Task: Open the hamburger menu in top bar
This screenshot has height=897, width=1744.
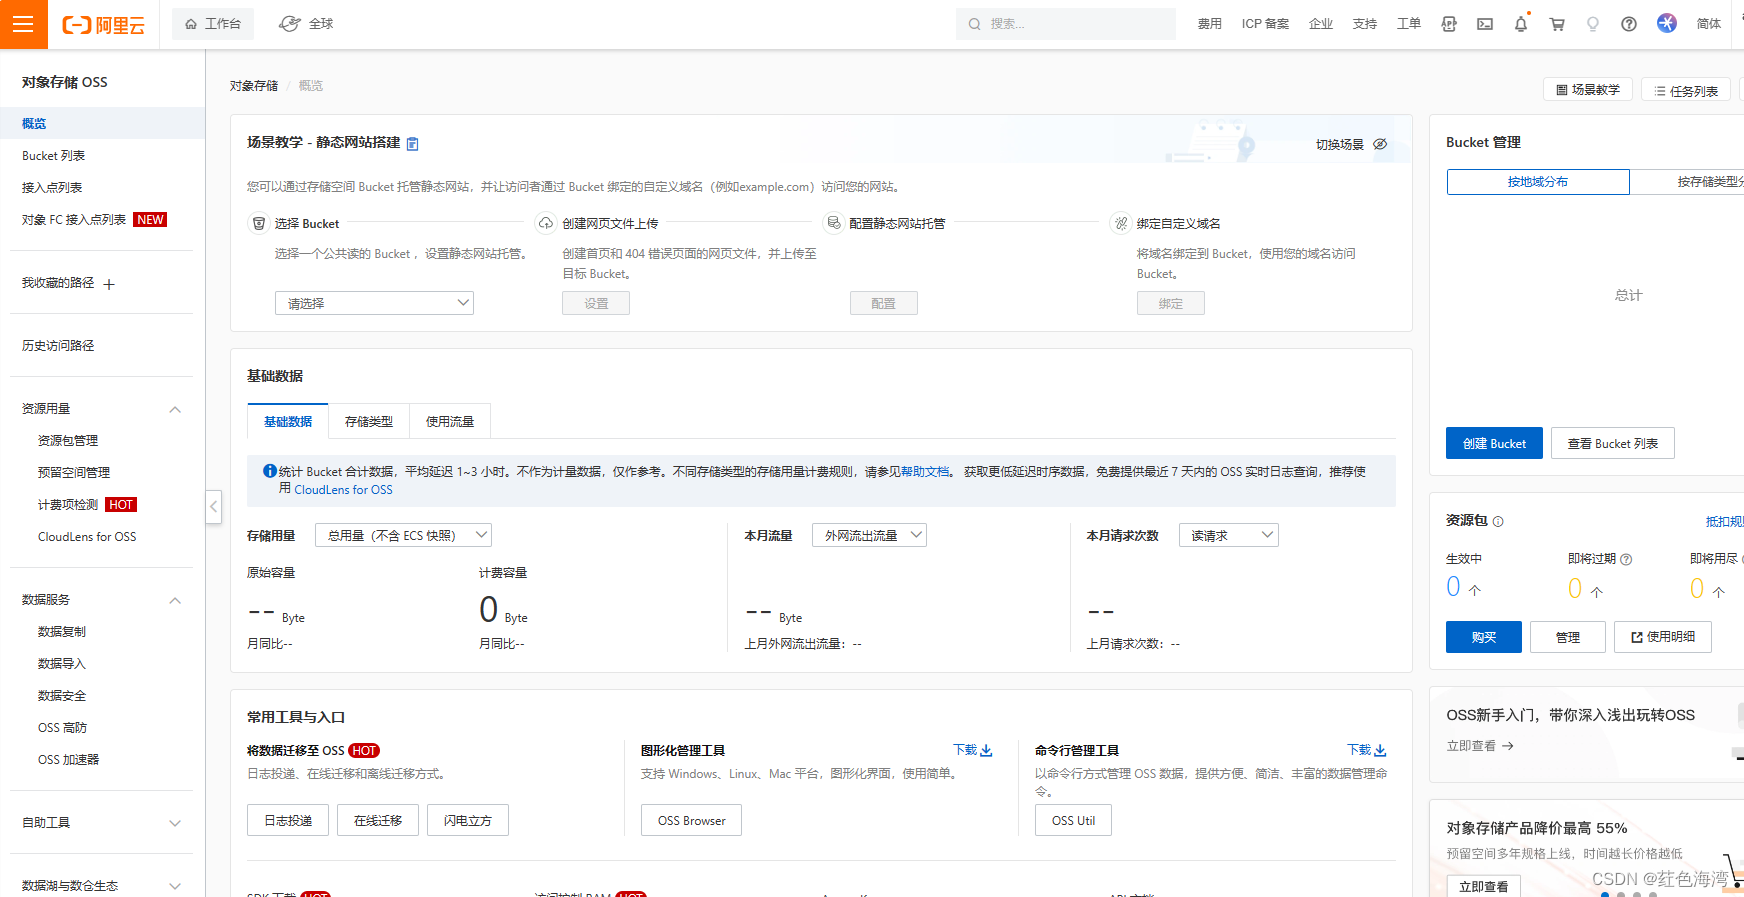Action: click(23, 24)
